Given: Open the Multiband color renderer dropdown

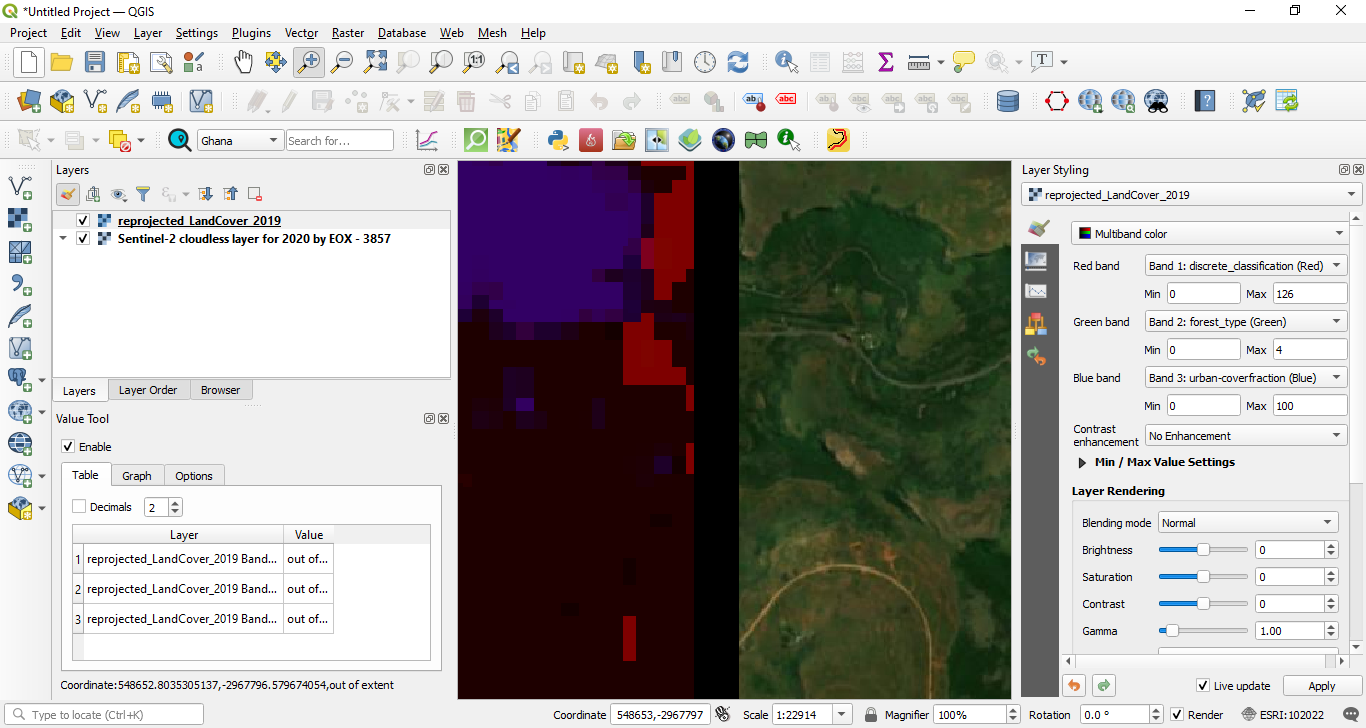Looking at the screenshot, I should [x=1210, y=234].
